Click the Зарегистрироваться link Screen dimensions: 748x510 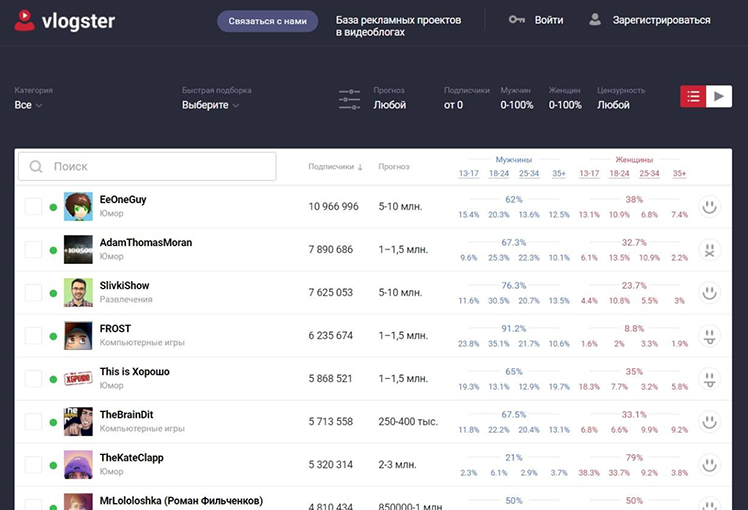[662, 20]
